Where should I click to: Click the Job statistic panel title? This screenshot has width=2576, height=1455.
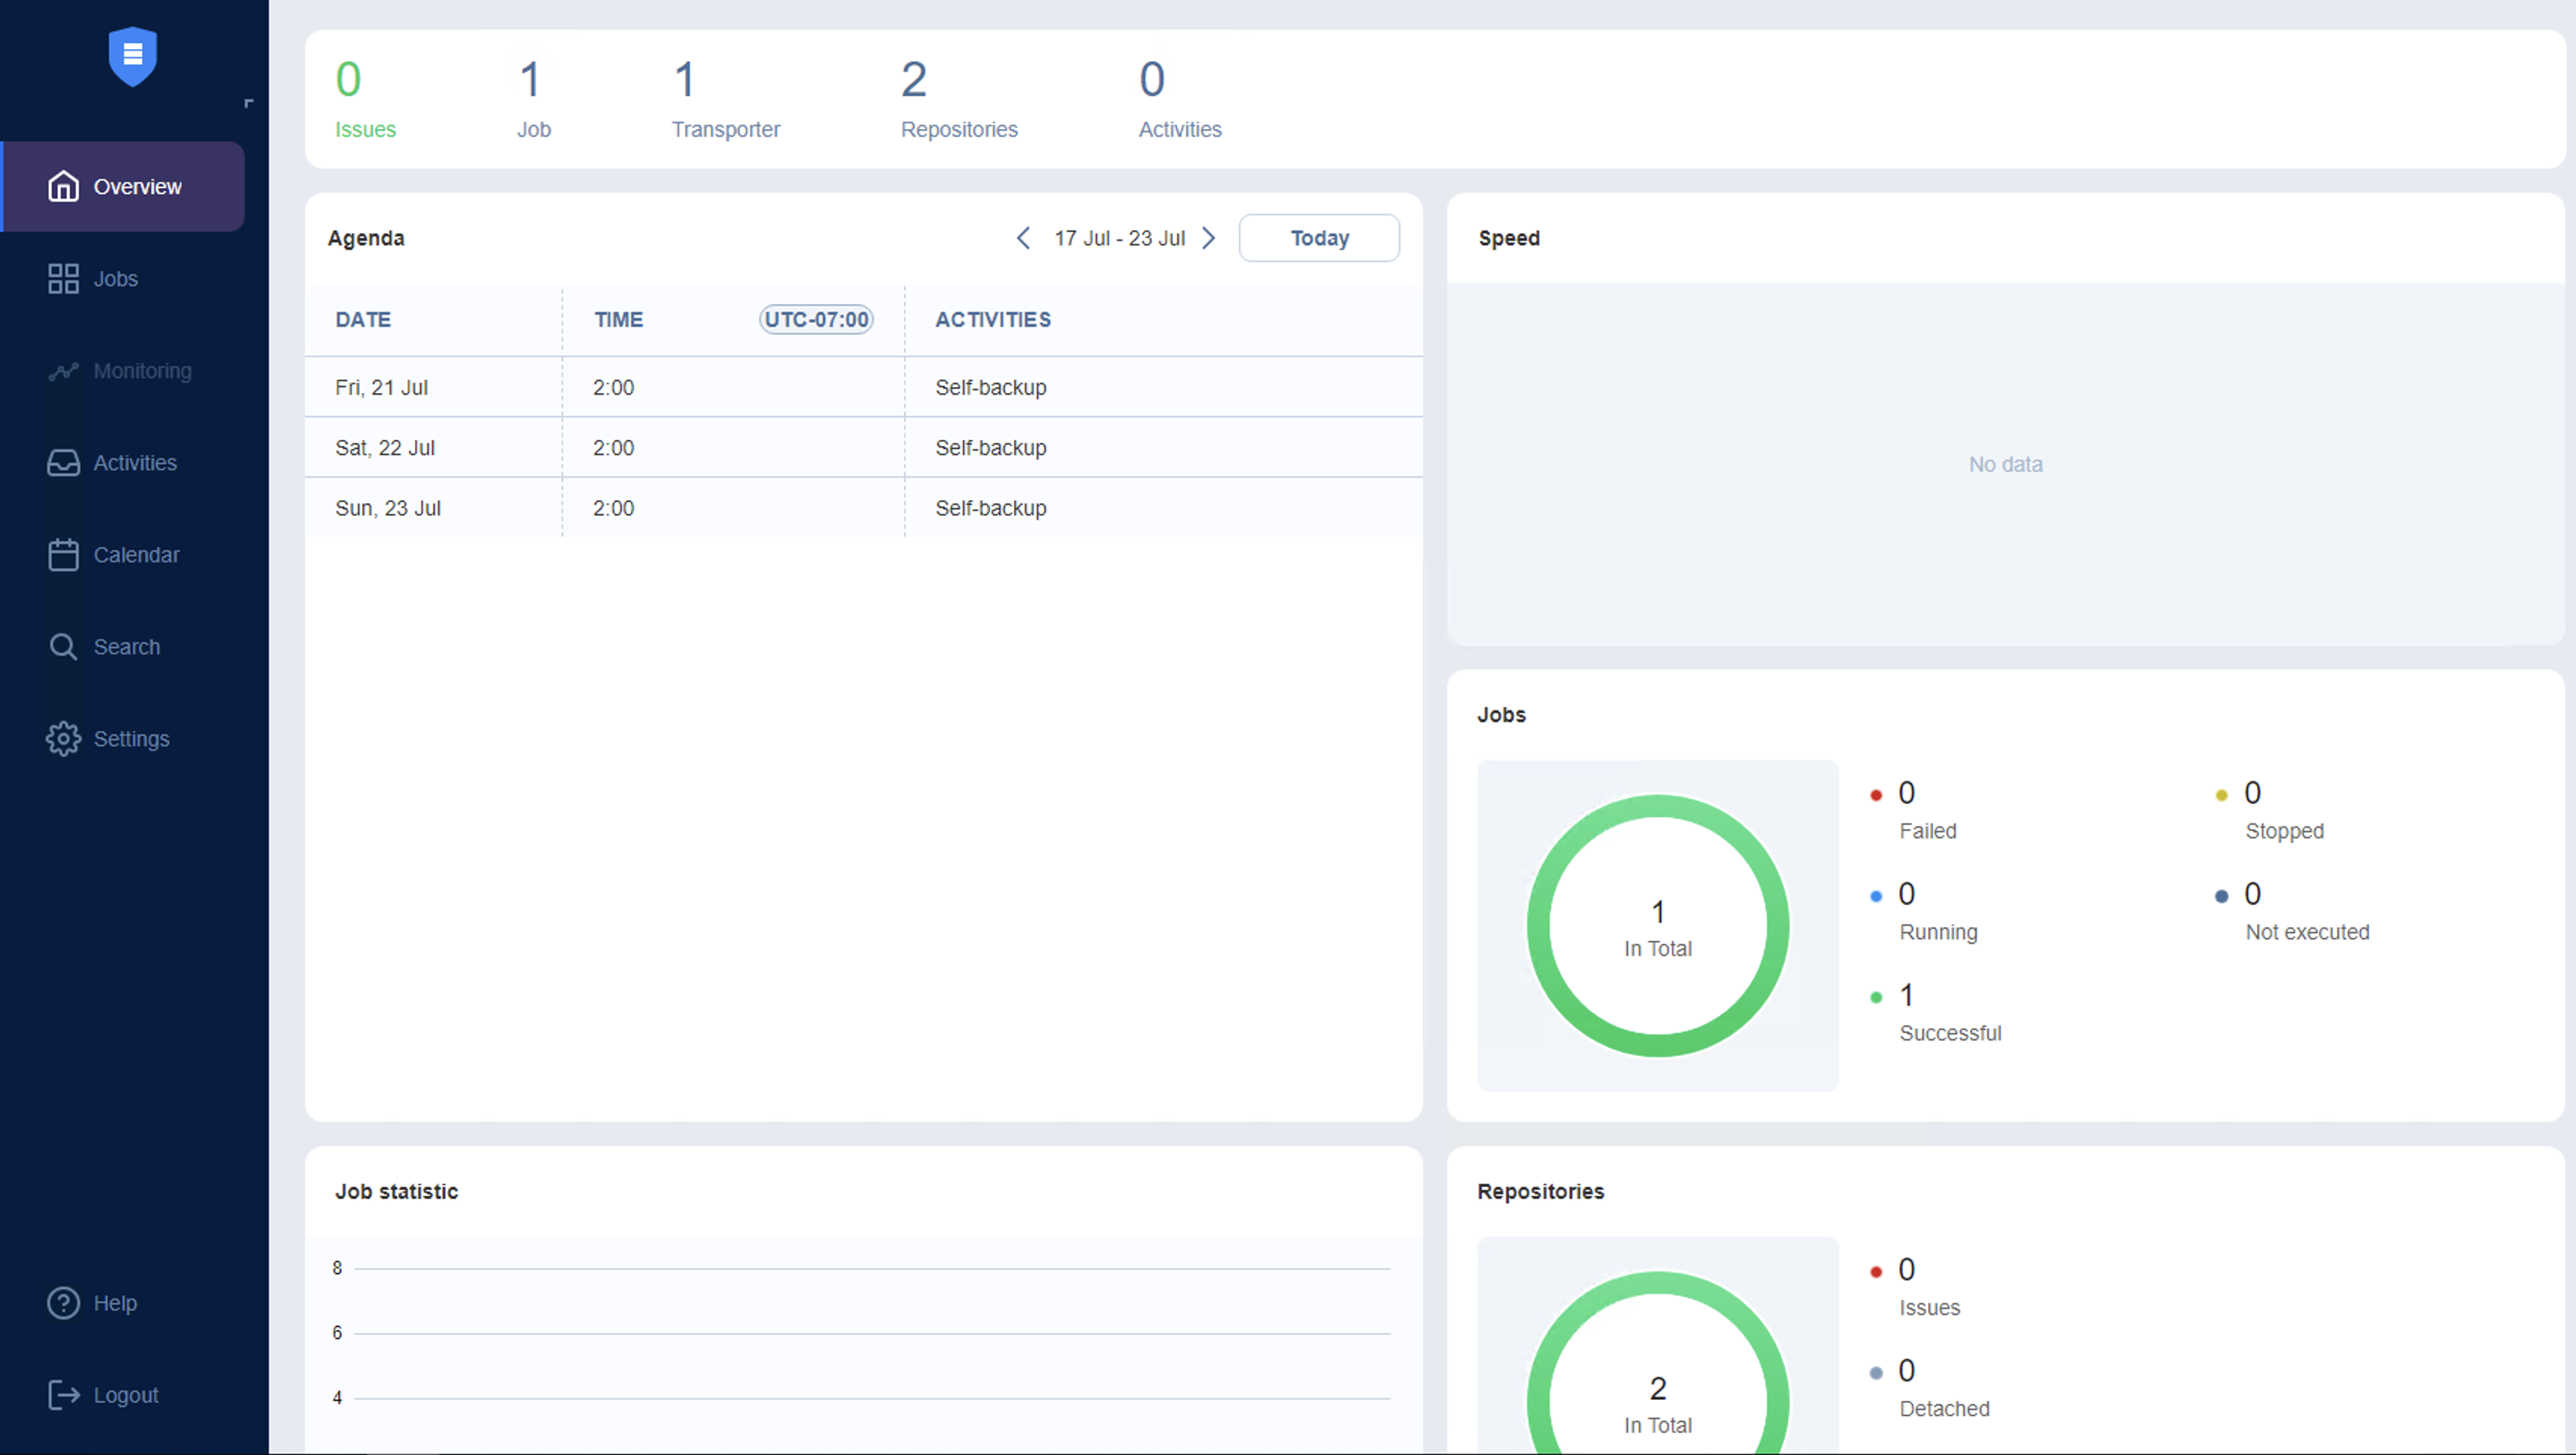pos(396,1191)
